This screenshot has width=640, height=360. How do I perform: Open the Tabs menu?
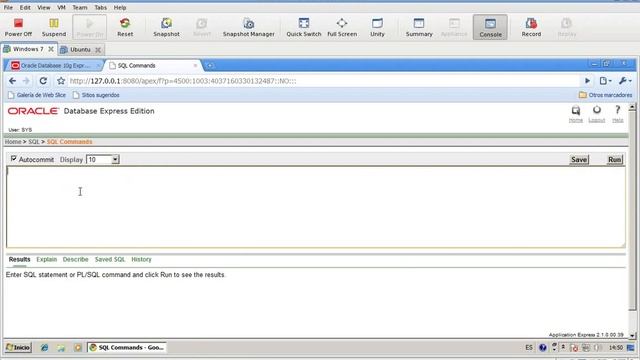[100, 7]
